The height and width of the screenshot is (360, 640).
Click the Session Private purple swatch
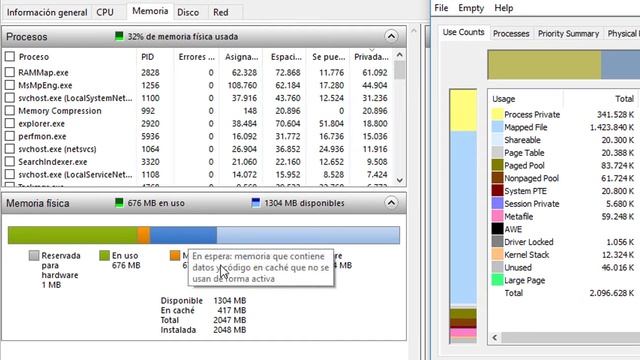[x=497, y=203]
